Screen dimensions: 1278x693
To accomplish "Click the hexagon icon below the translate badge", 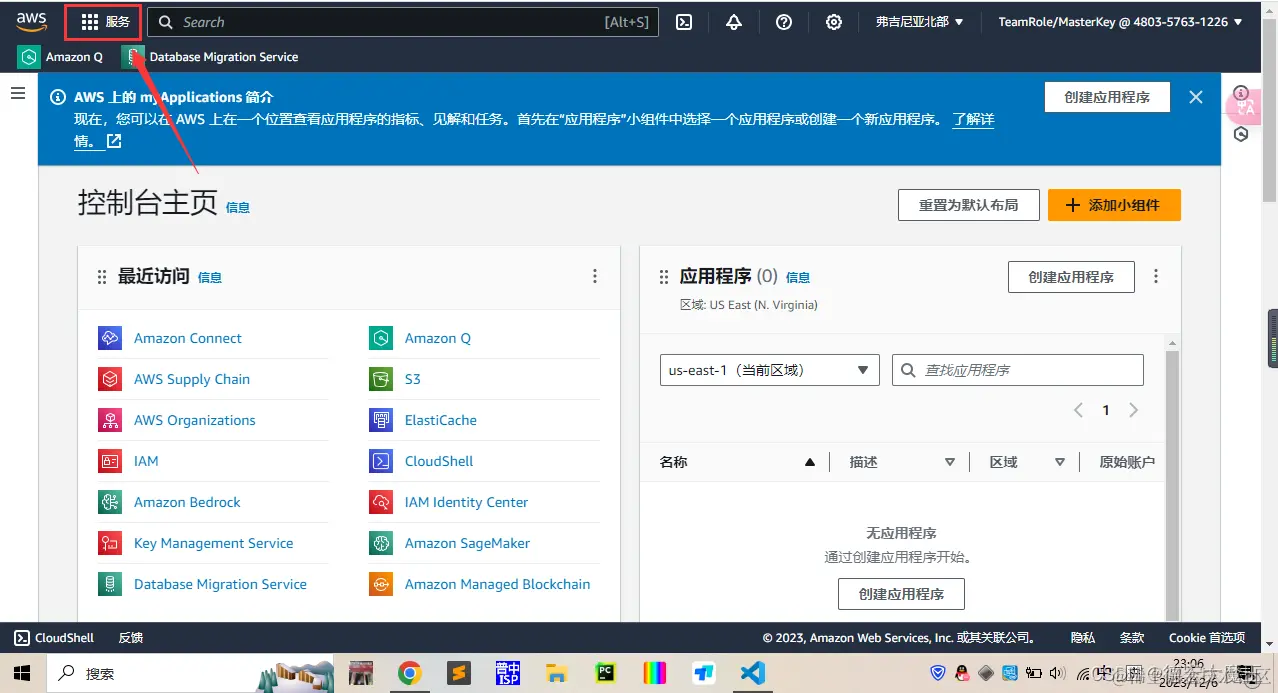I will pyautogui.click(x=1241, y=134).
